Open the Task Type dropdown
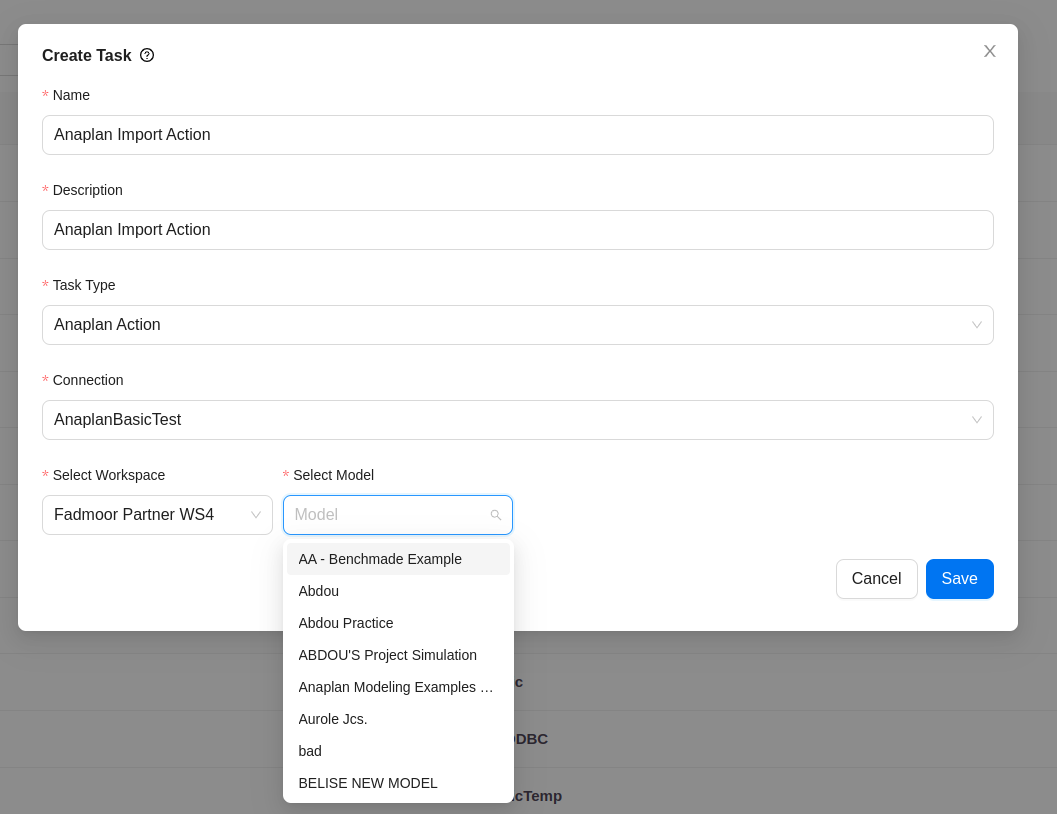 pyautogui.click(x=518, y=325)
